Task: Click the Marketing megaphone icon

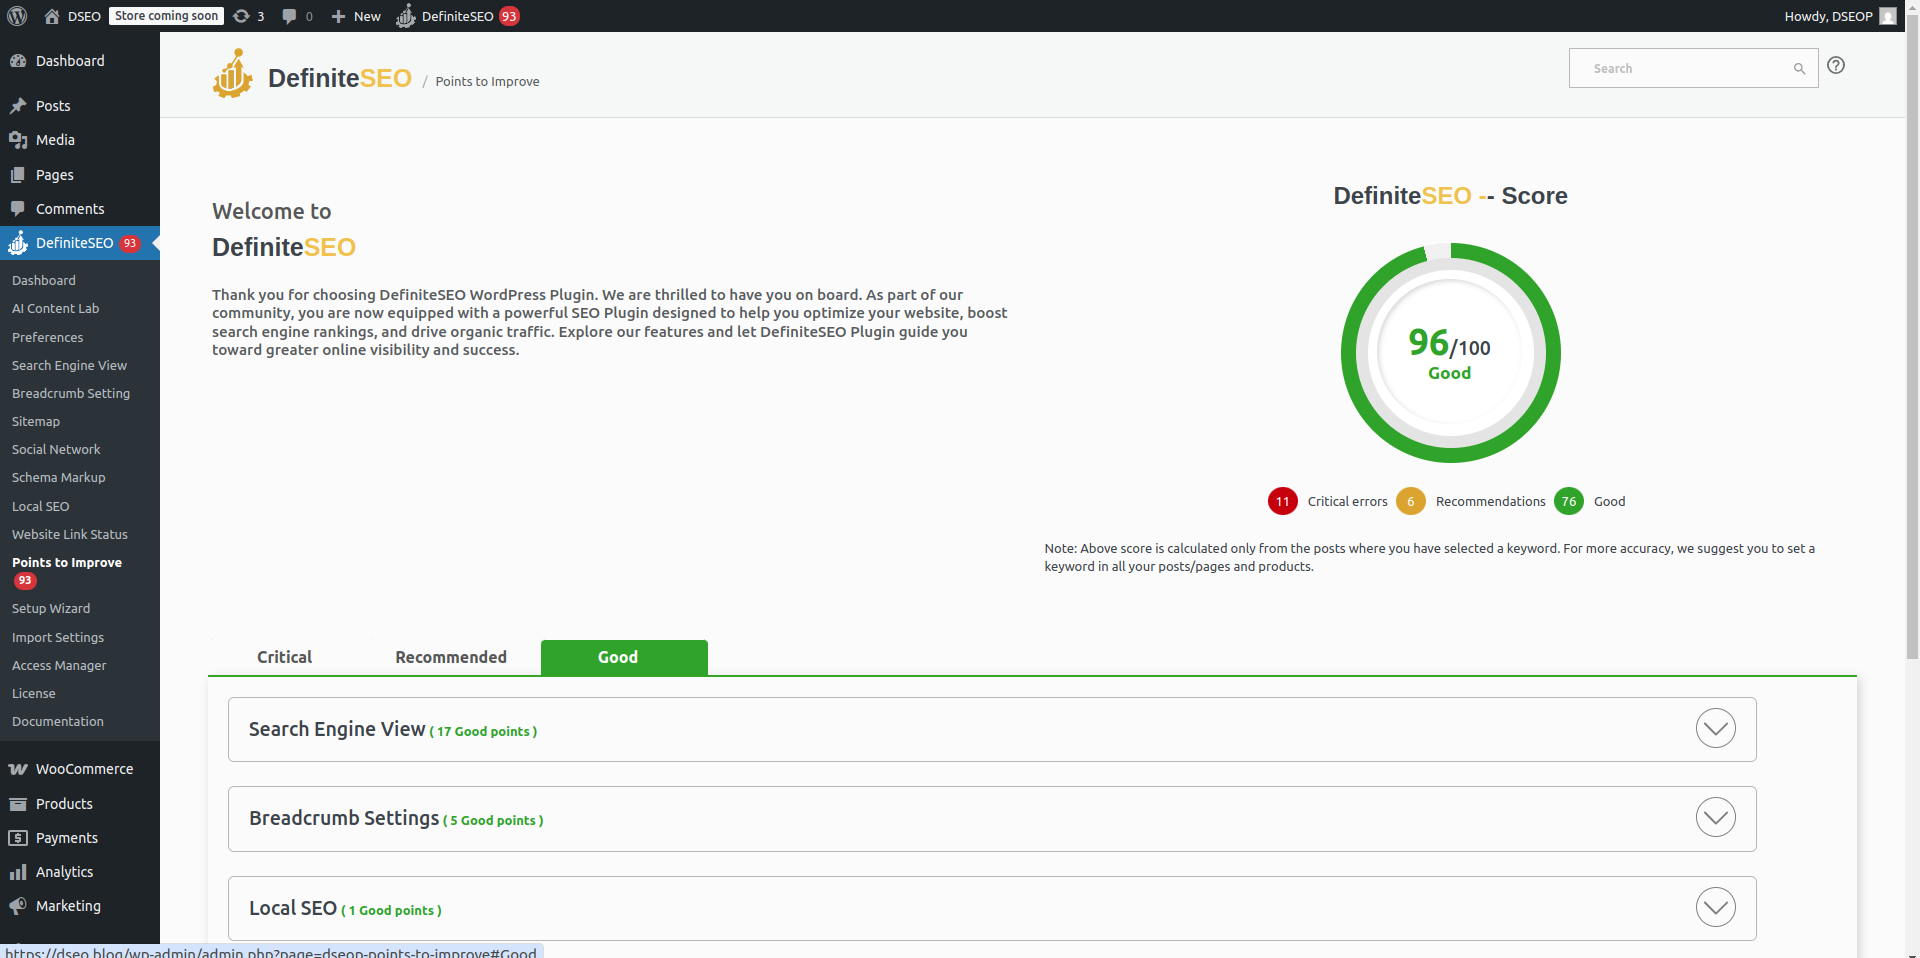Action: point(18,906)
